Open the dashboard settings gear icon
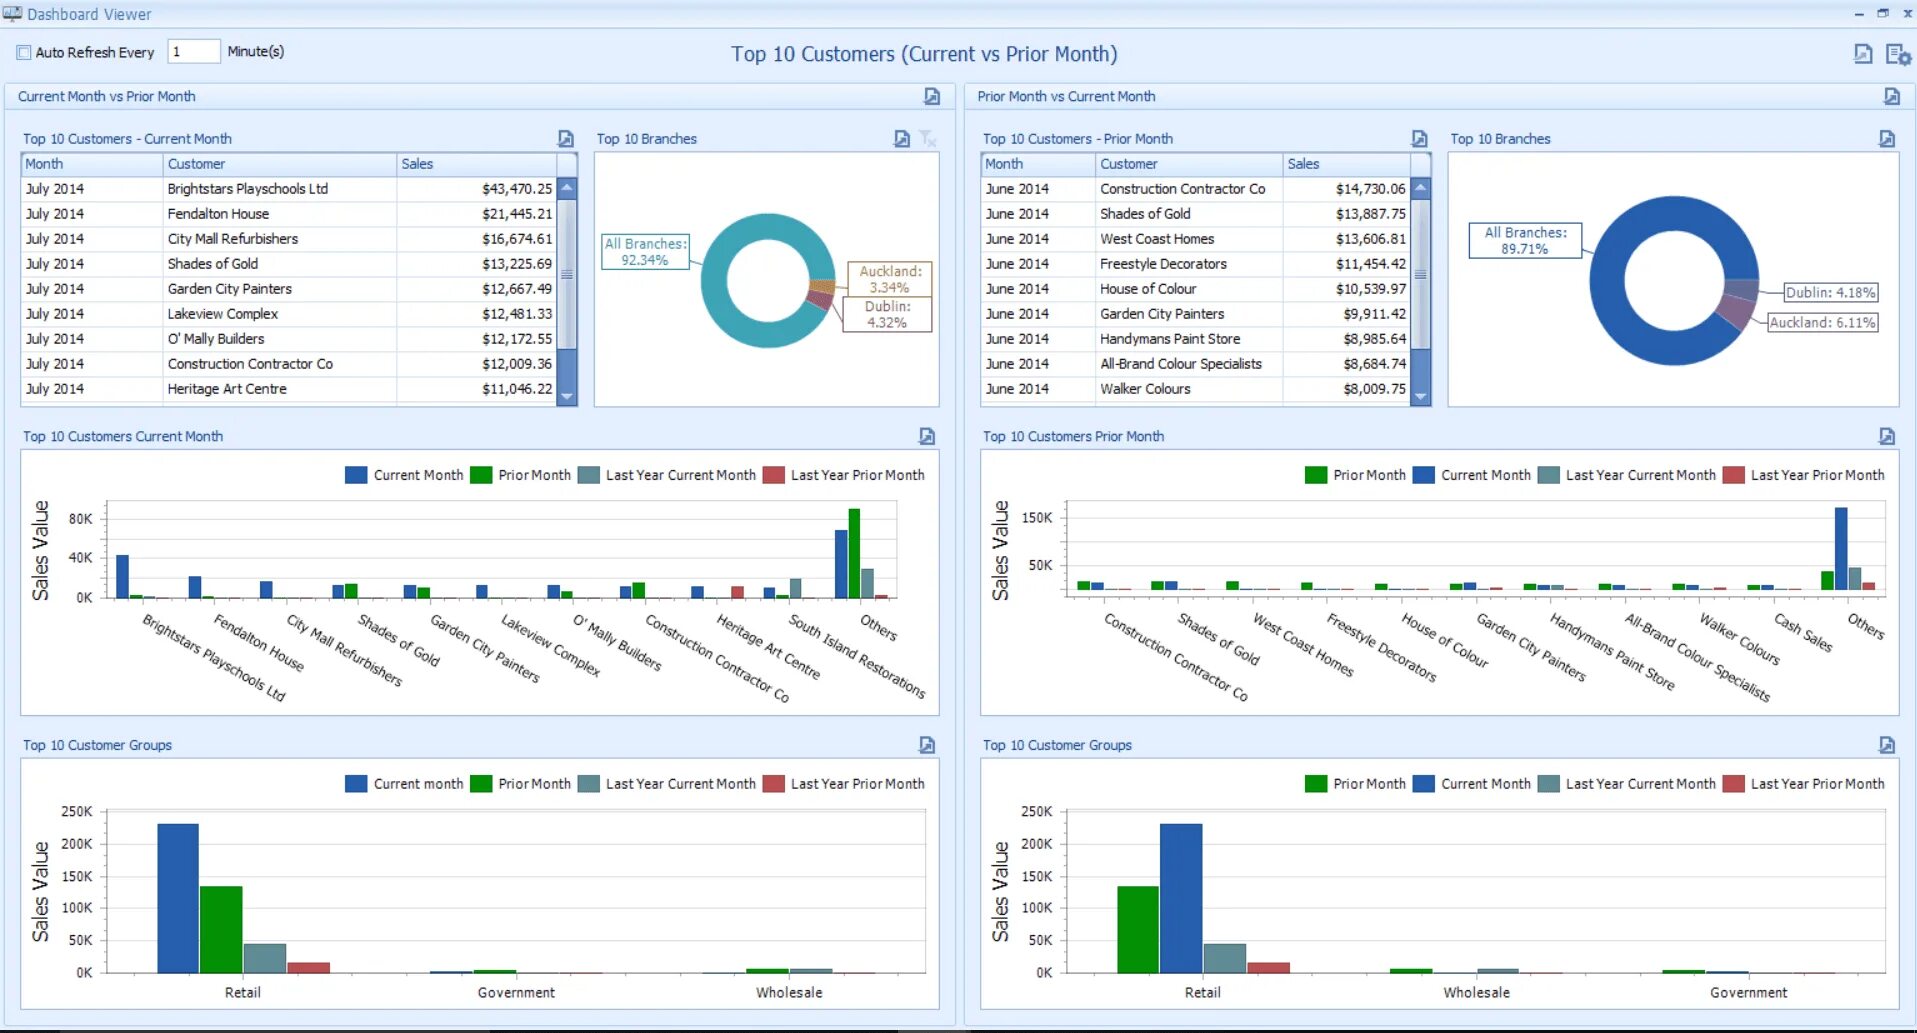 1897,54
